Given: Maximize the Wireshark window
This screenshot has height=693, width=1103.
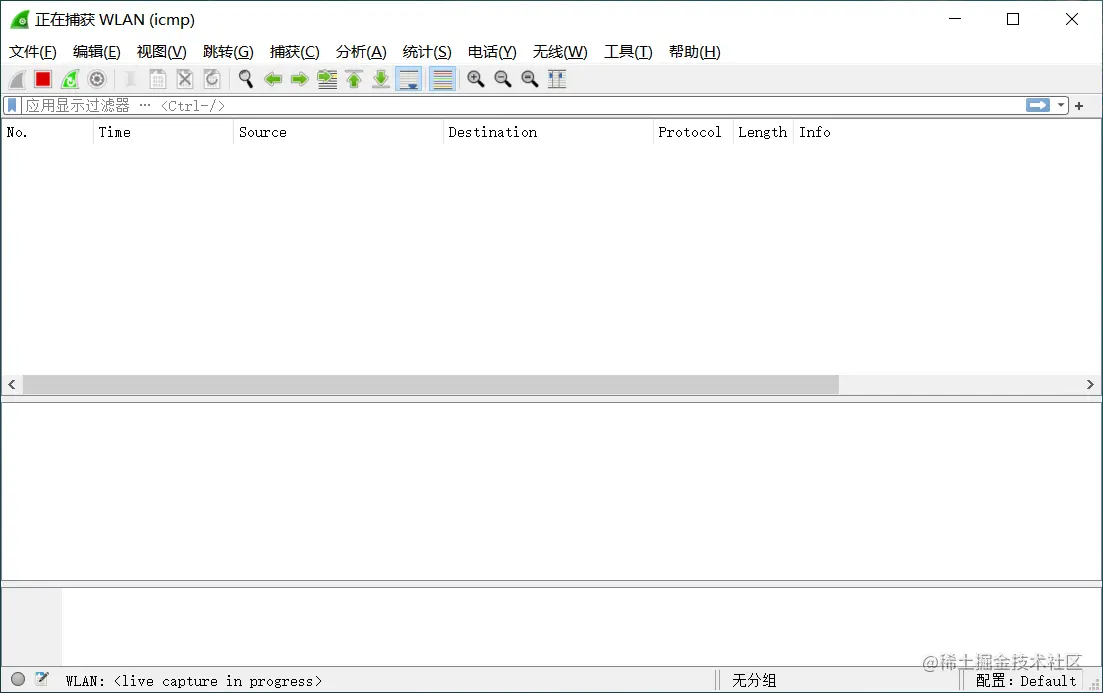Looking at the screenshot, I should (1013, 19).
